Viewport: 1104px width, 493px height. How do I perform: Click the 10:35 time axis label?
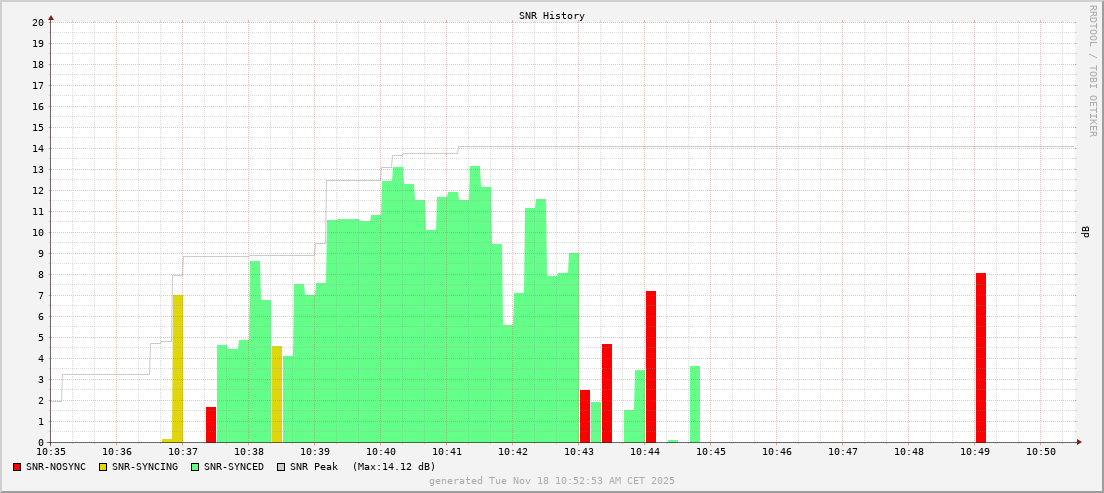[50, 452]
